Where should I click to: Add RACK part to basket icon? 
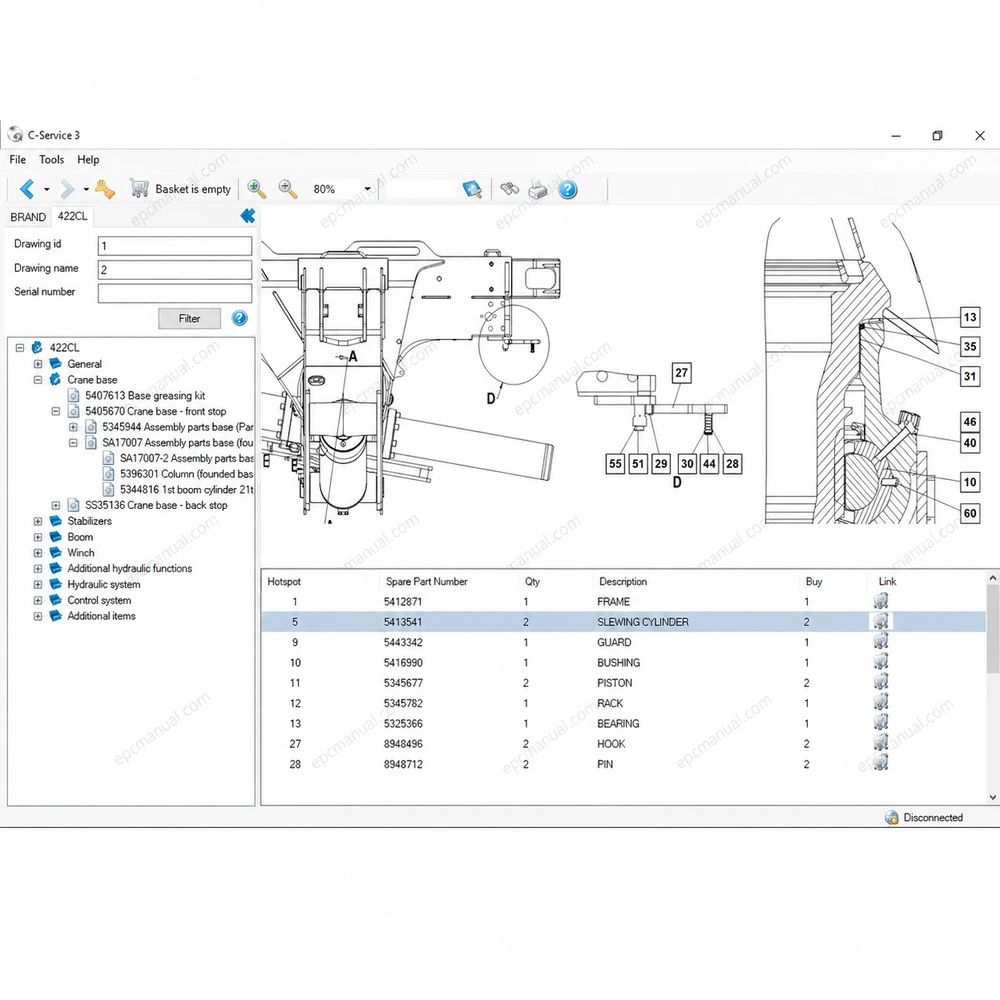pos(881,703)
